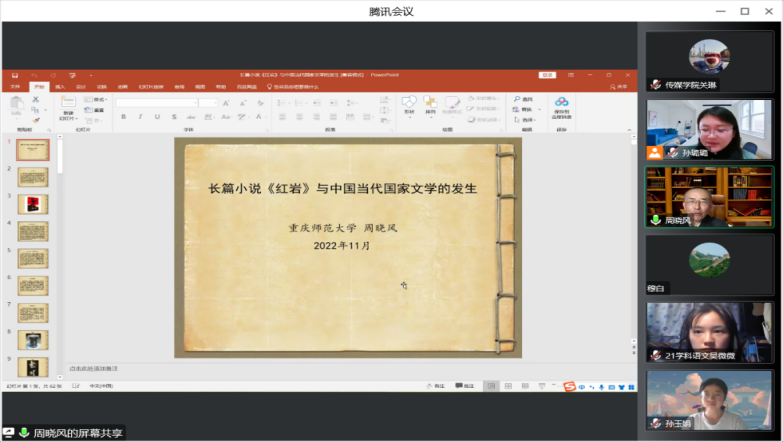Toggle Bold formatting
Image resolution: width=783 pixels, height=442 pixels.
[x=124, y=117]
